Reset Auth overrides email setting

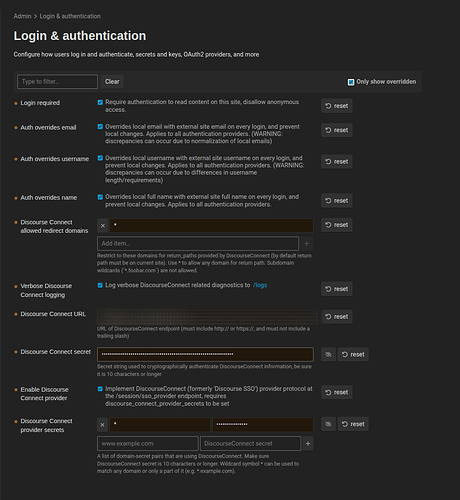[337, 130]
